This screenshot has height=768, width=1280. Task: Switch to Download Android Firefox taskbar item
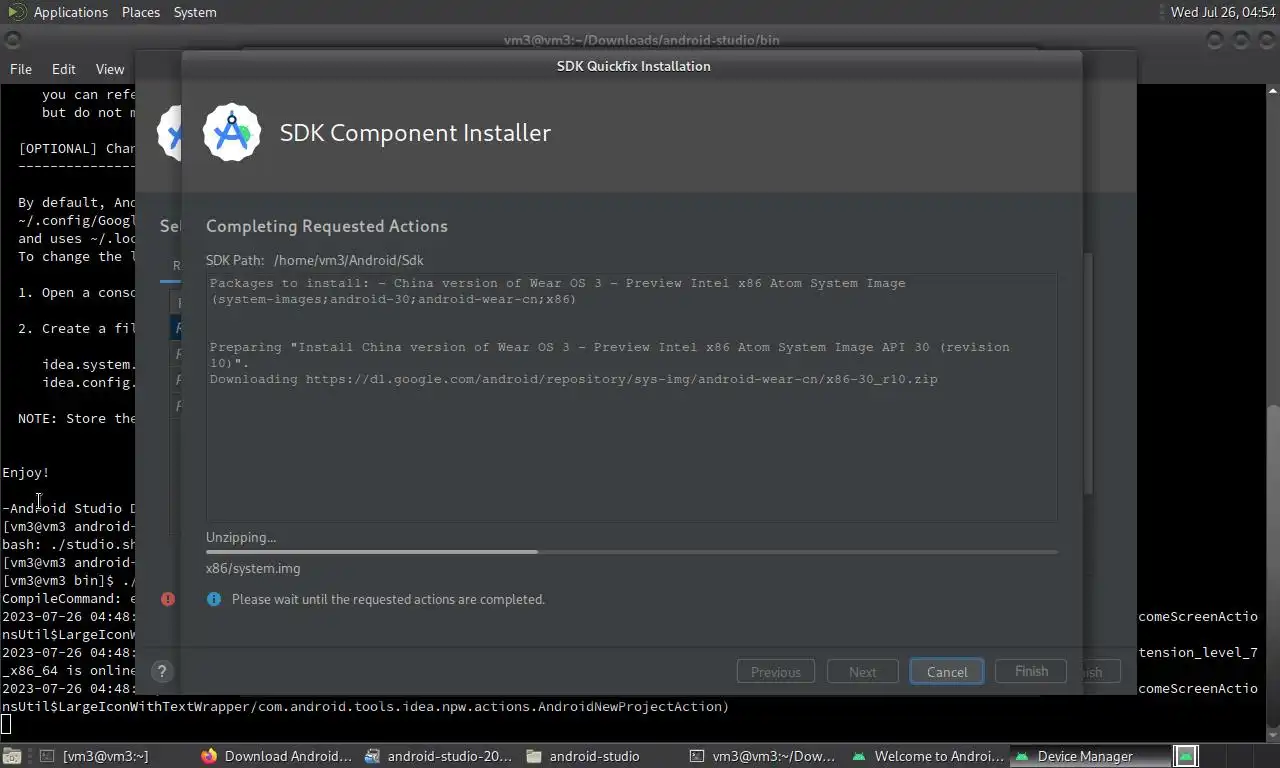[x=277, y=756]
